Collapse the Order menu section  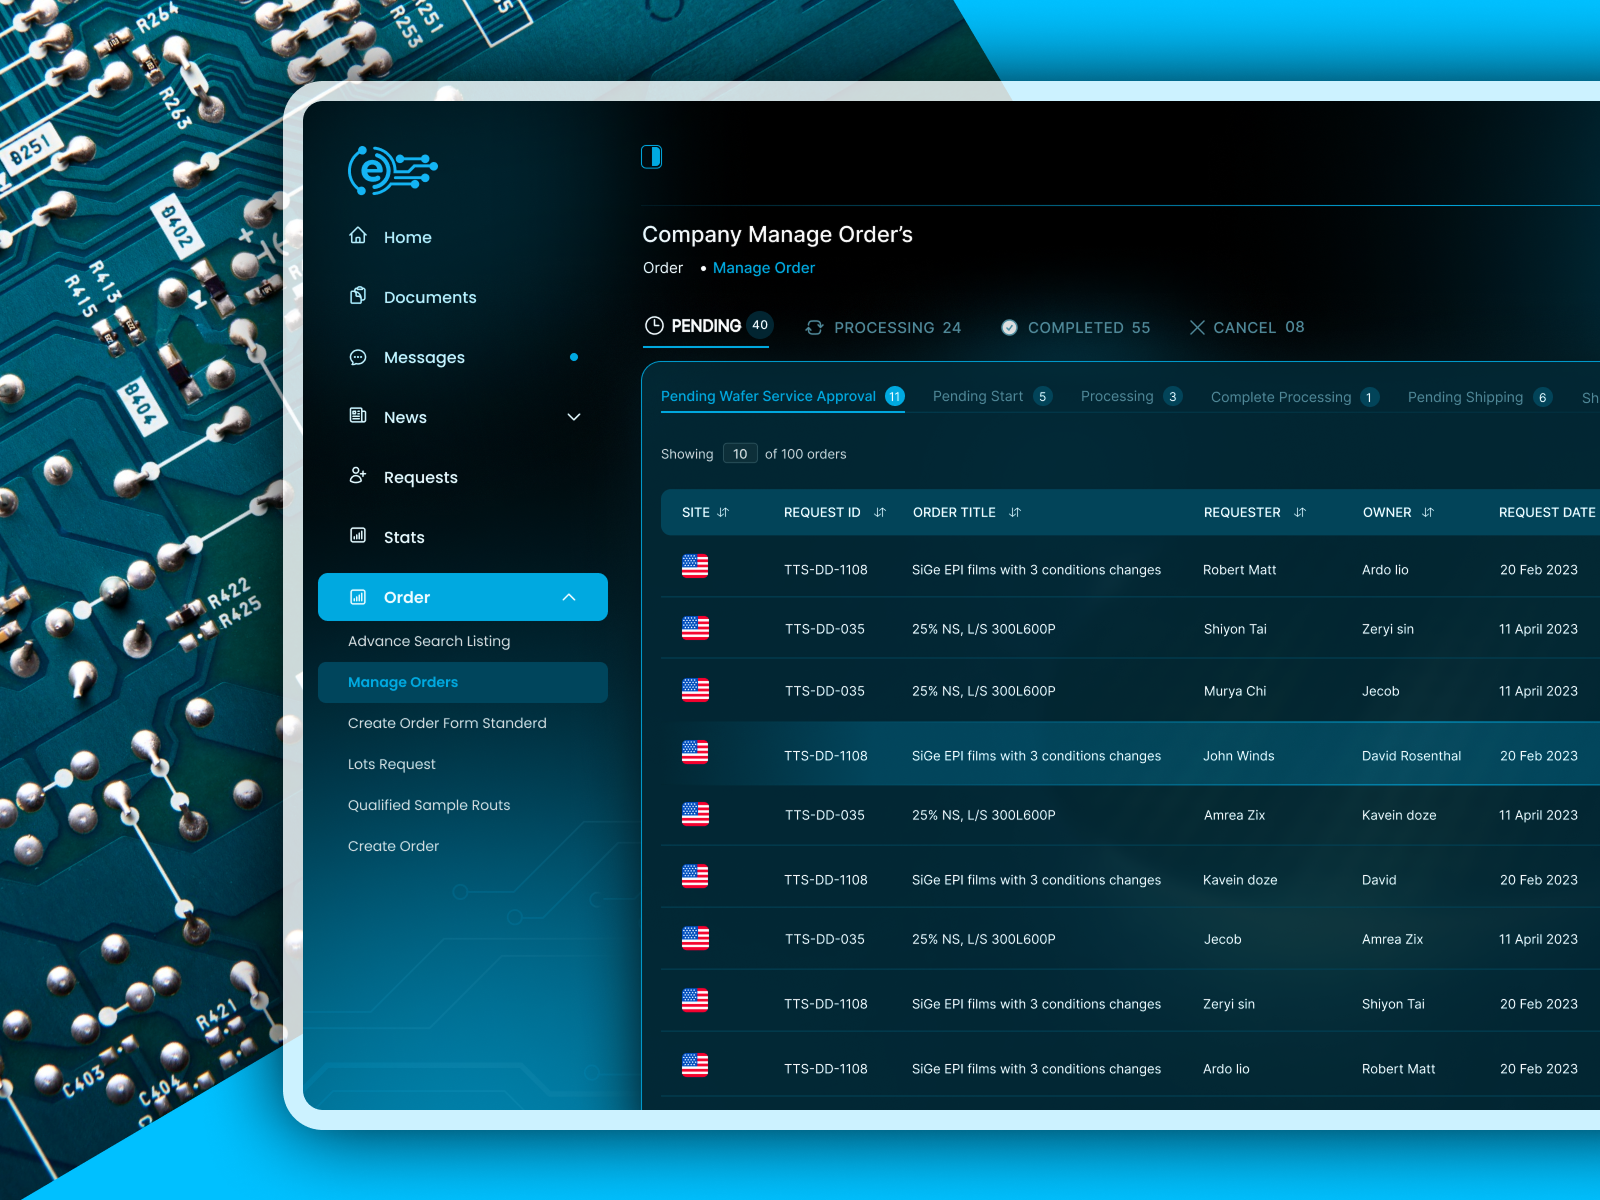coord(569,597)
